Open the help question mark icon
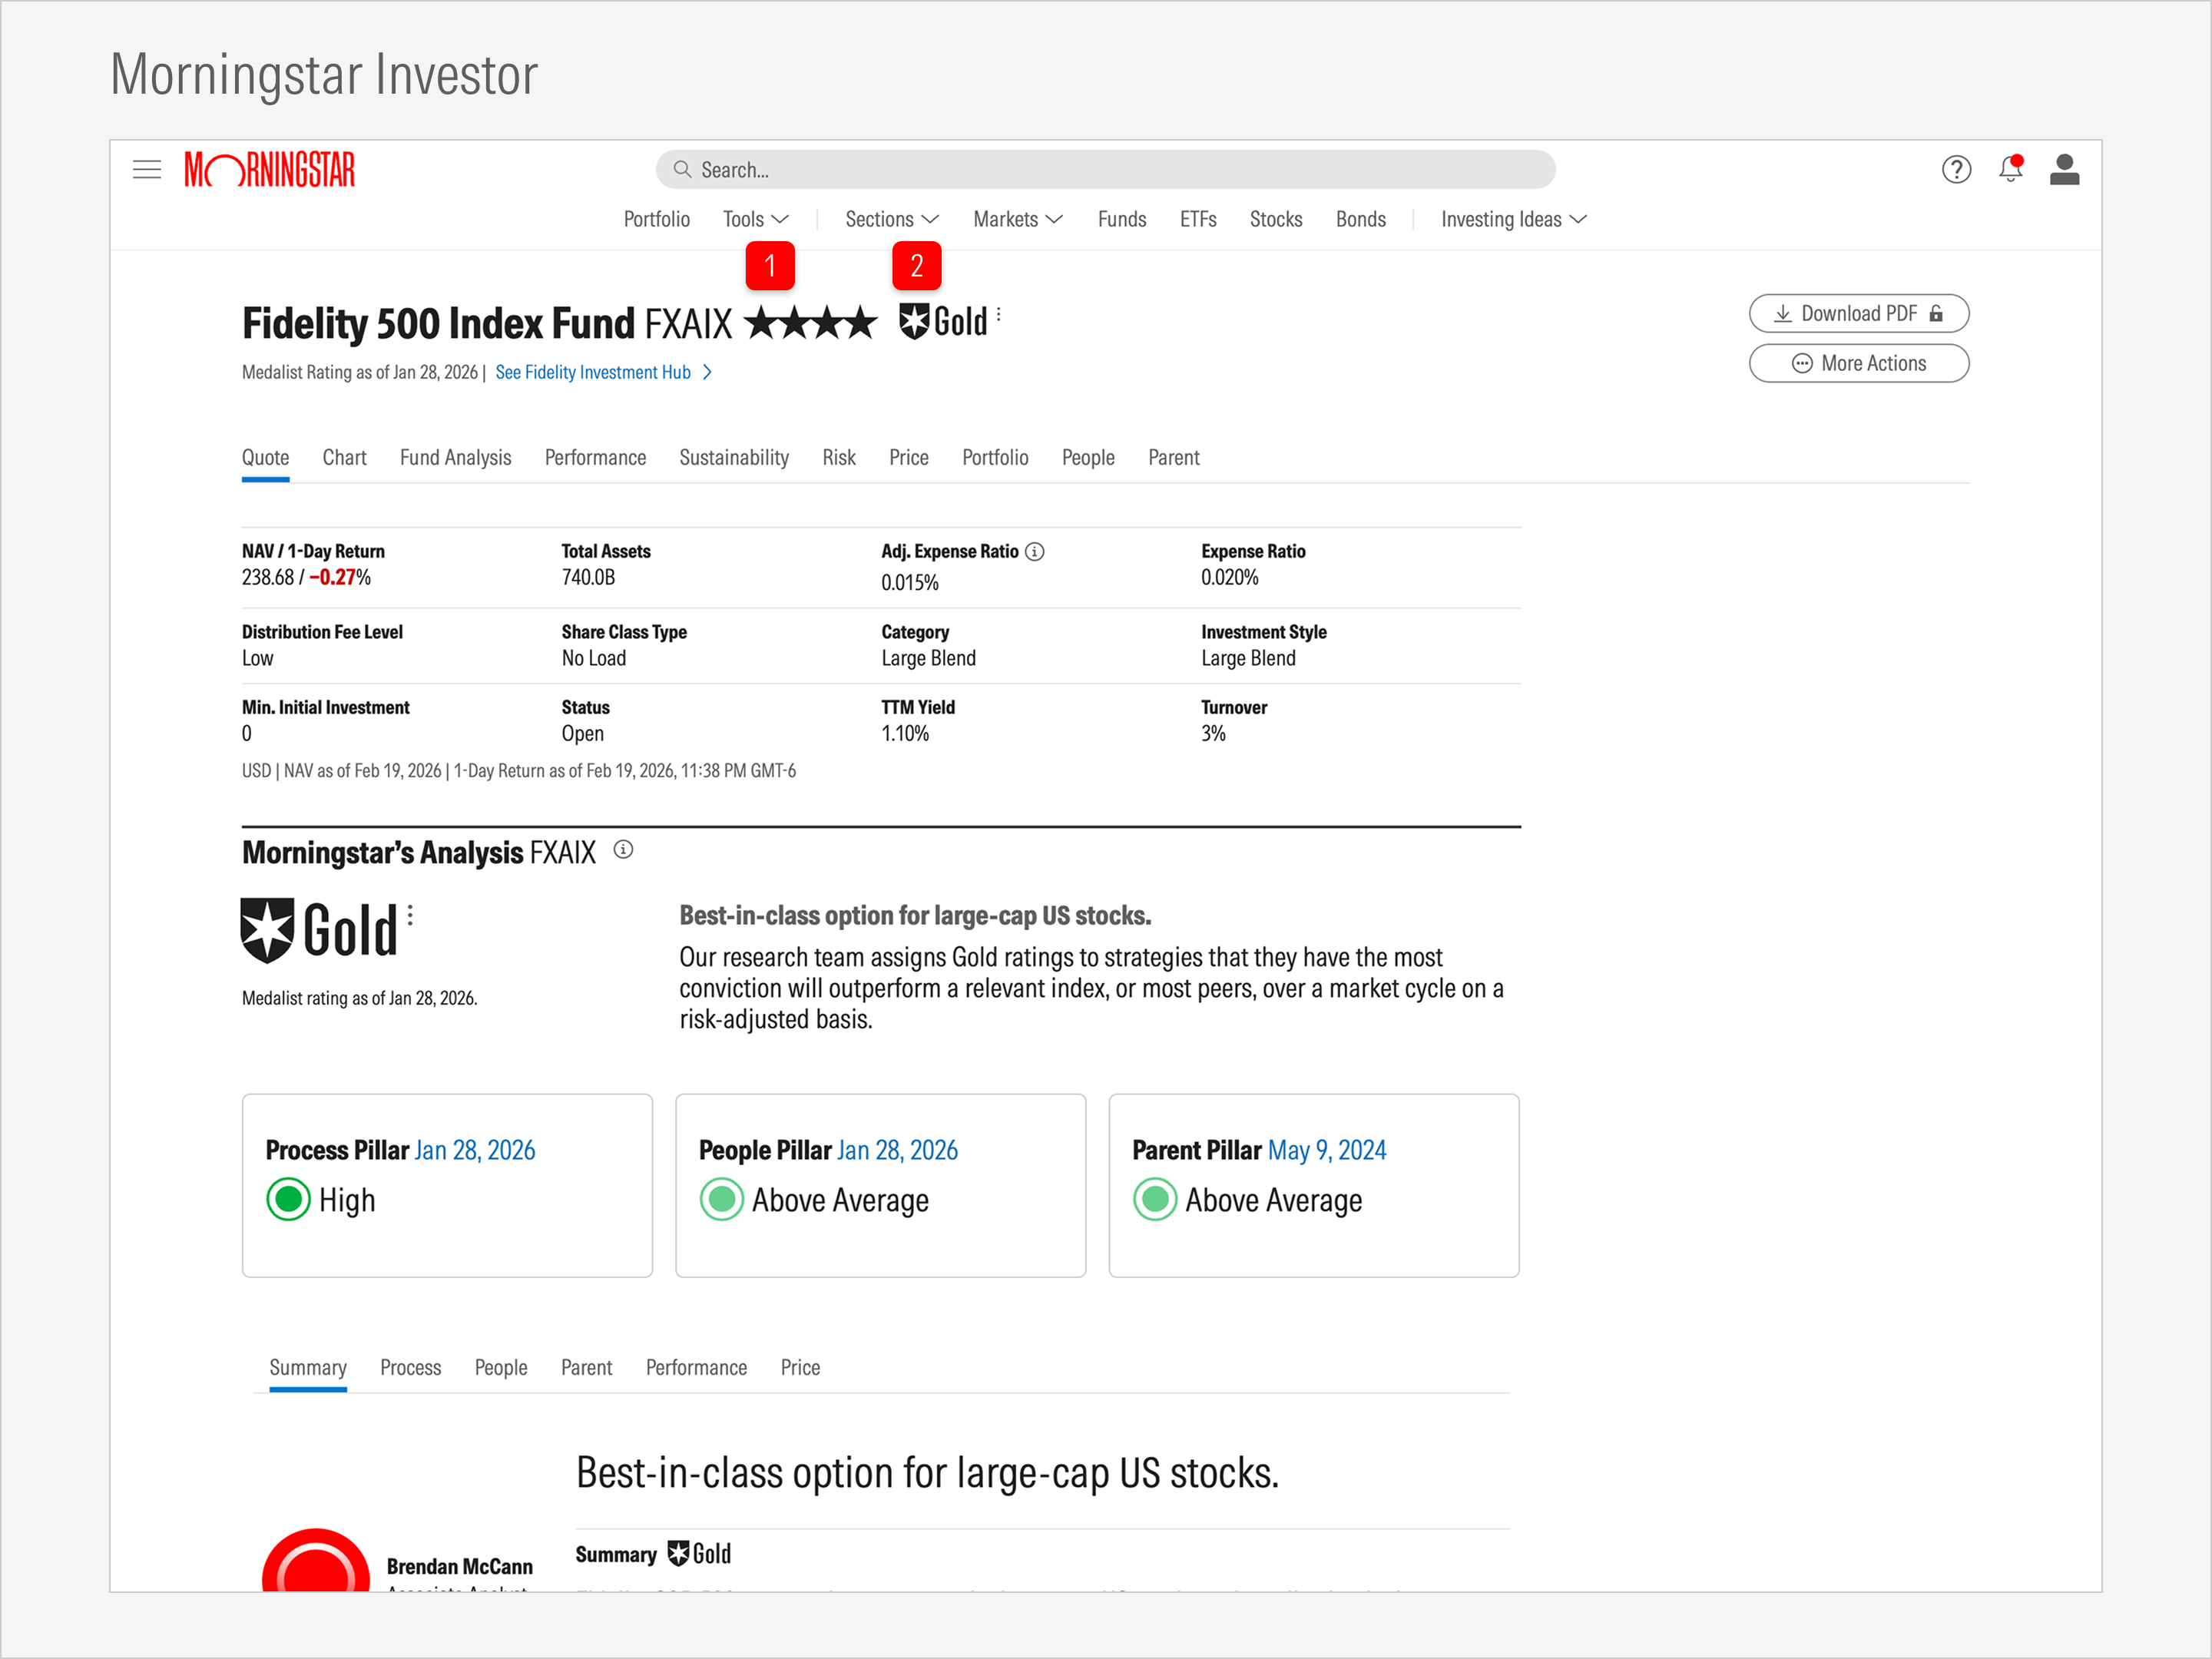This screenshot has height=1659, width=2212. 1956,170
